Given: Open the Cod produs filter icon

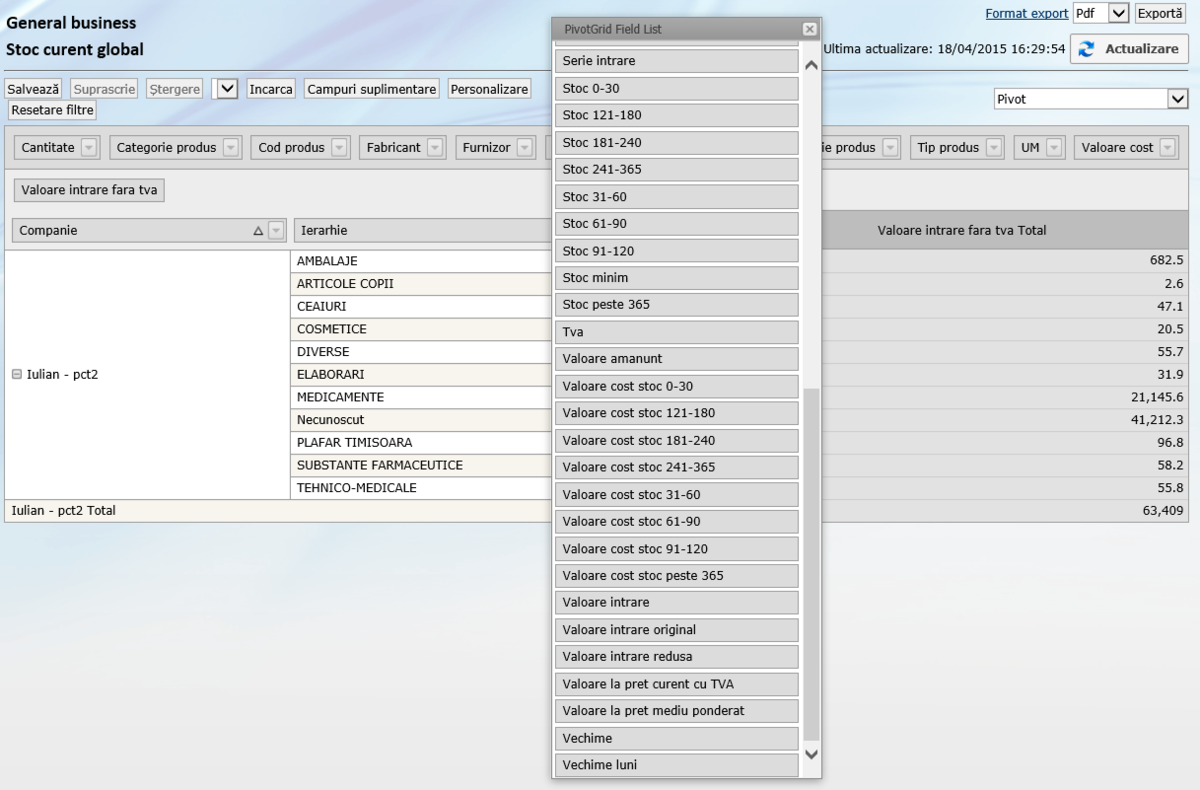Looking at the screenshot, I should (x=339, y=148).
